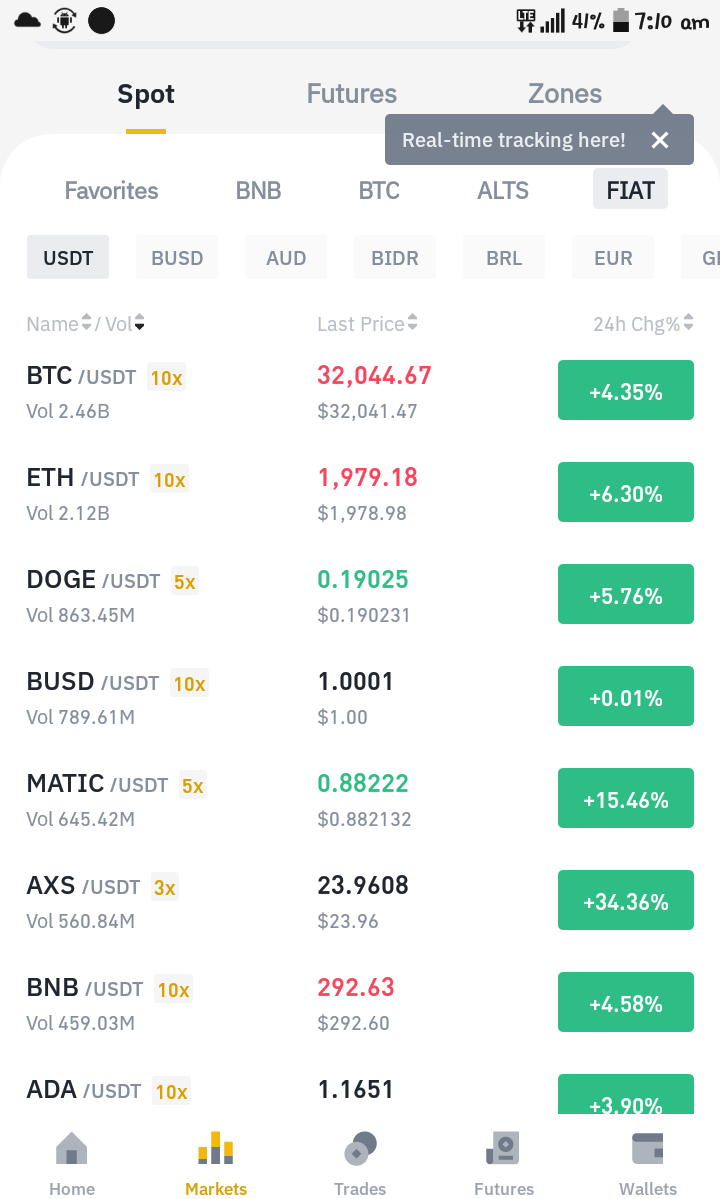Screen dimensions: 720x1199
Task: Select the BUSD quote filter
Action: [177, 258]
